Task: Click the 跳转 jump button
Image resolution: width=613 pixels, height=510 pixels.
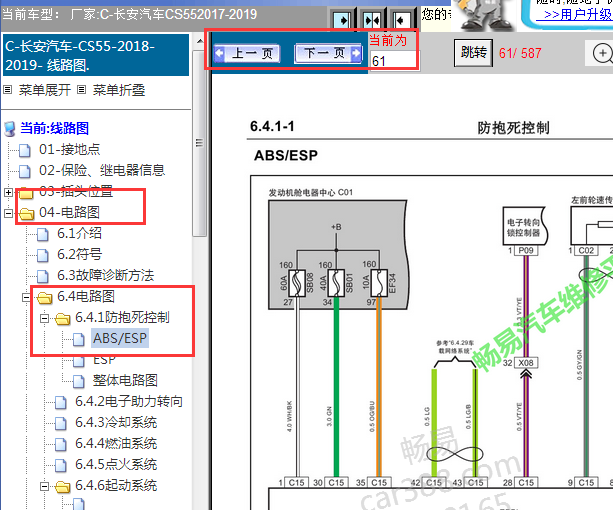Action: pyautogui.click(x=473, y=52)
